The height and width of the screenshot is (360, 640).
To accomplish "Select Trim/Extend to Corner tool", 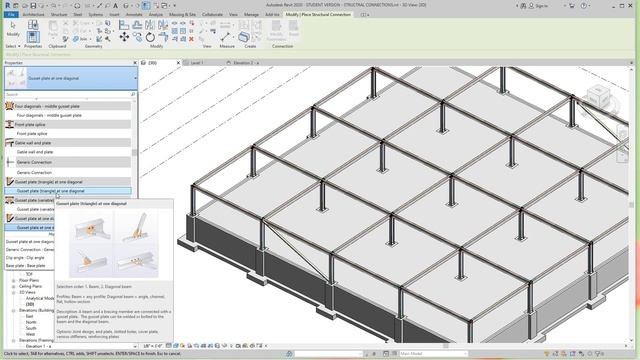I will 163,38.
